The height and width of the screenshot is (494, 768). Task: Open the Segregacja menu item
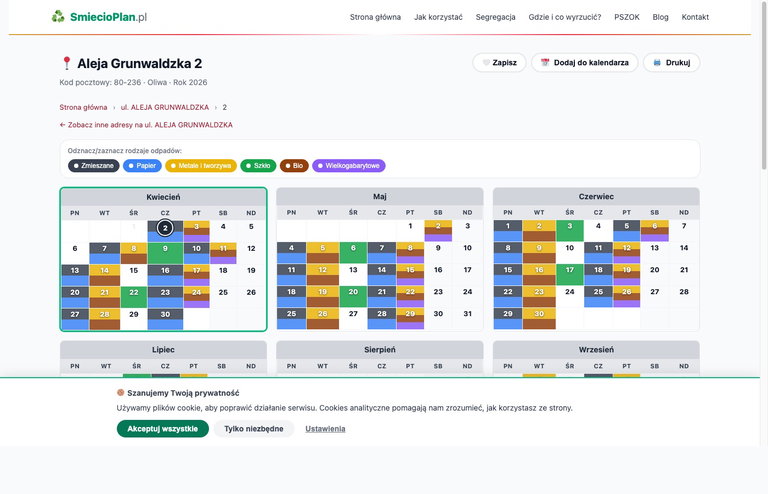[x=495, y=17]
